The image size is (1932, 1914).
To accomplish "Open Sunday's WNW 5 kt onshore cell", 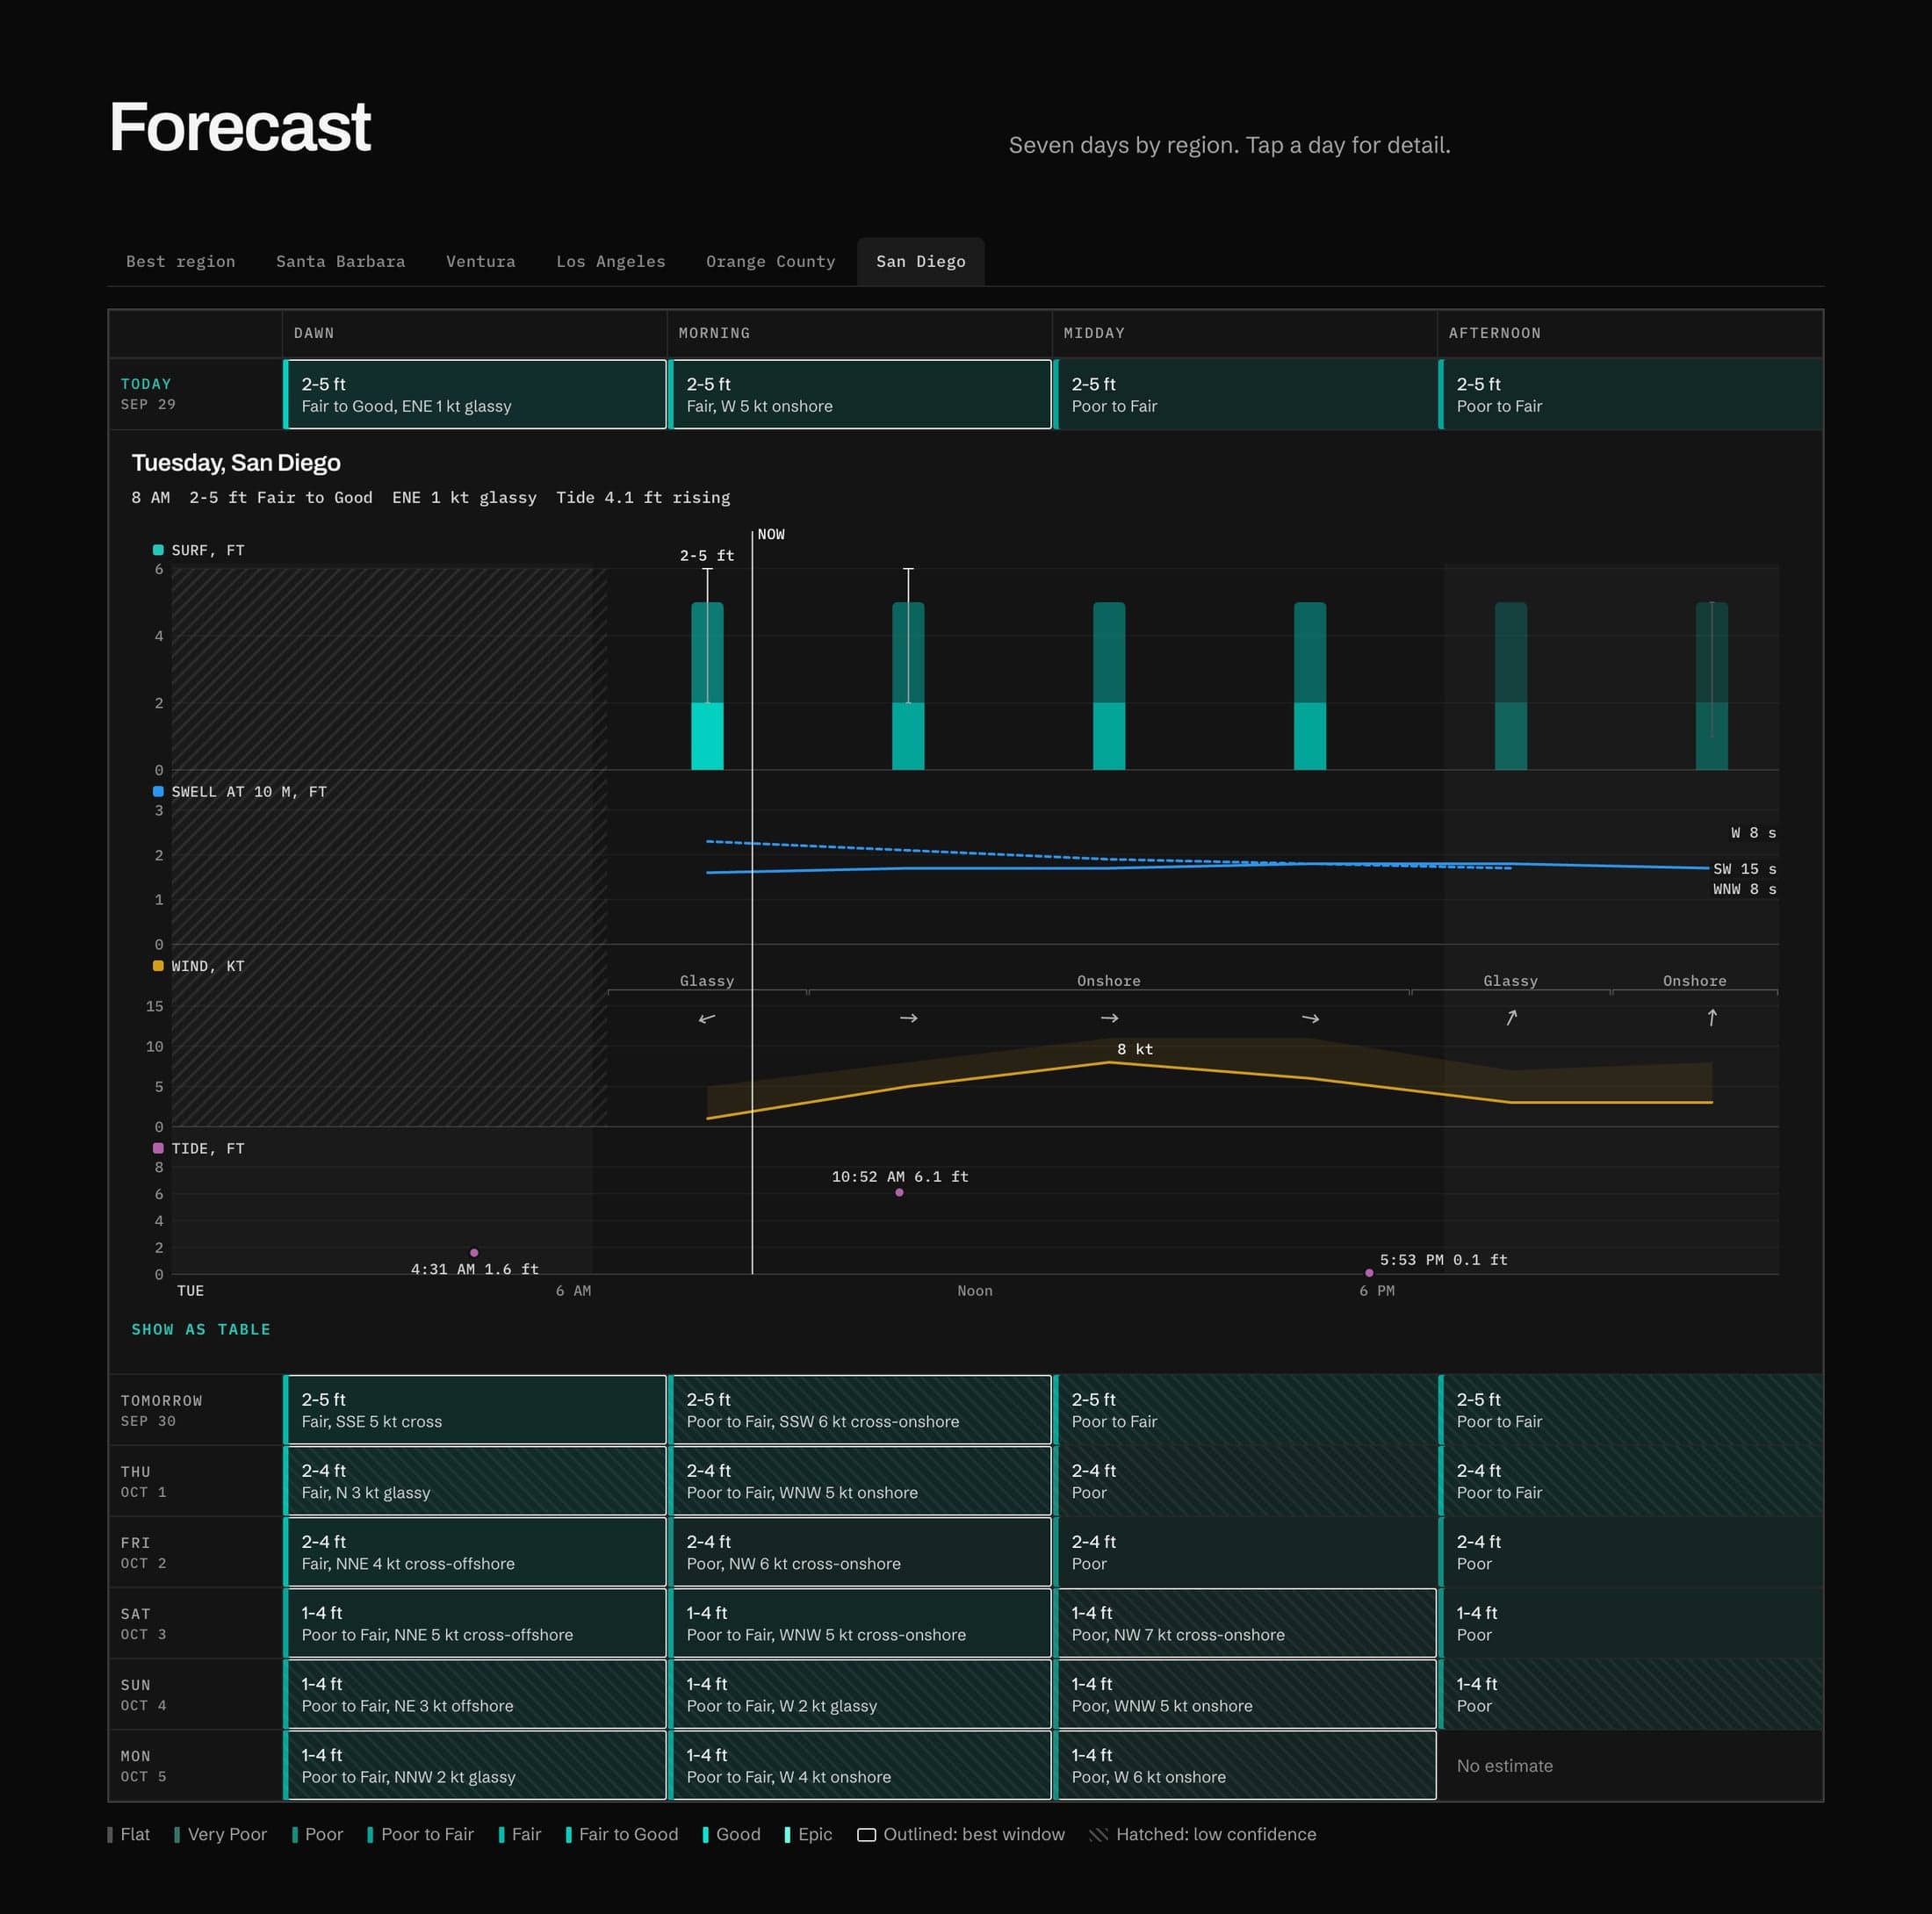I will pos(1245,1694).
